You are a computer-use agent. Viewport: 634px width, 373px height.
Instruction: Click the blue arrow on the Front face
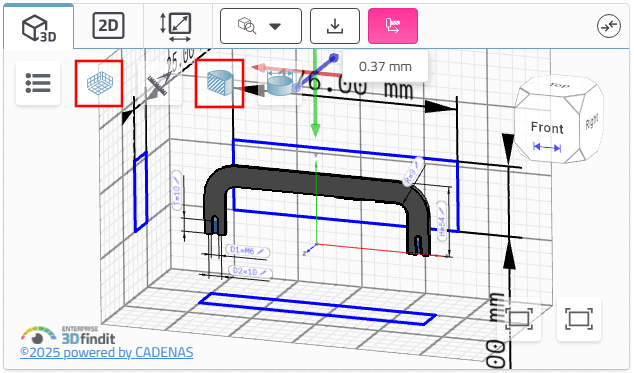coord(547,147)
